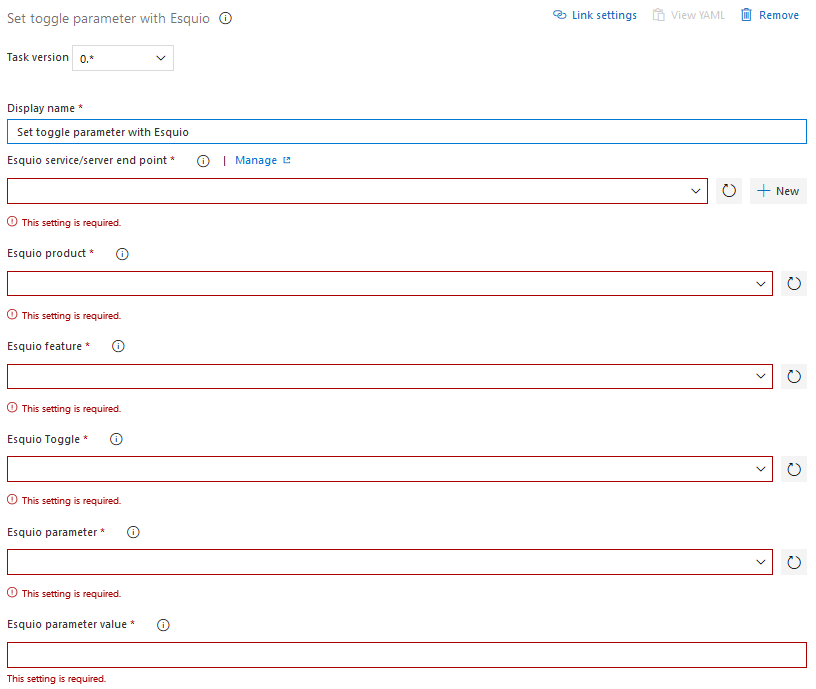
Task: Refresh Esquio parameter list
Action: pyautogui.click(x=794, y=562)
